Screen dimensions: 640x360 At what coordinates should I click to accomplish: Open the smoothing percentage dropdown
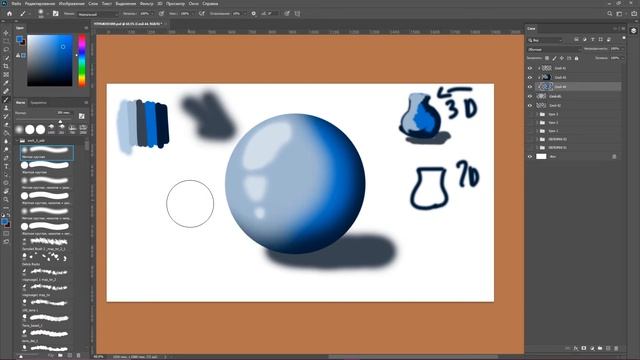tap(244, 13)
